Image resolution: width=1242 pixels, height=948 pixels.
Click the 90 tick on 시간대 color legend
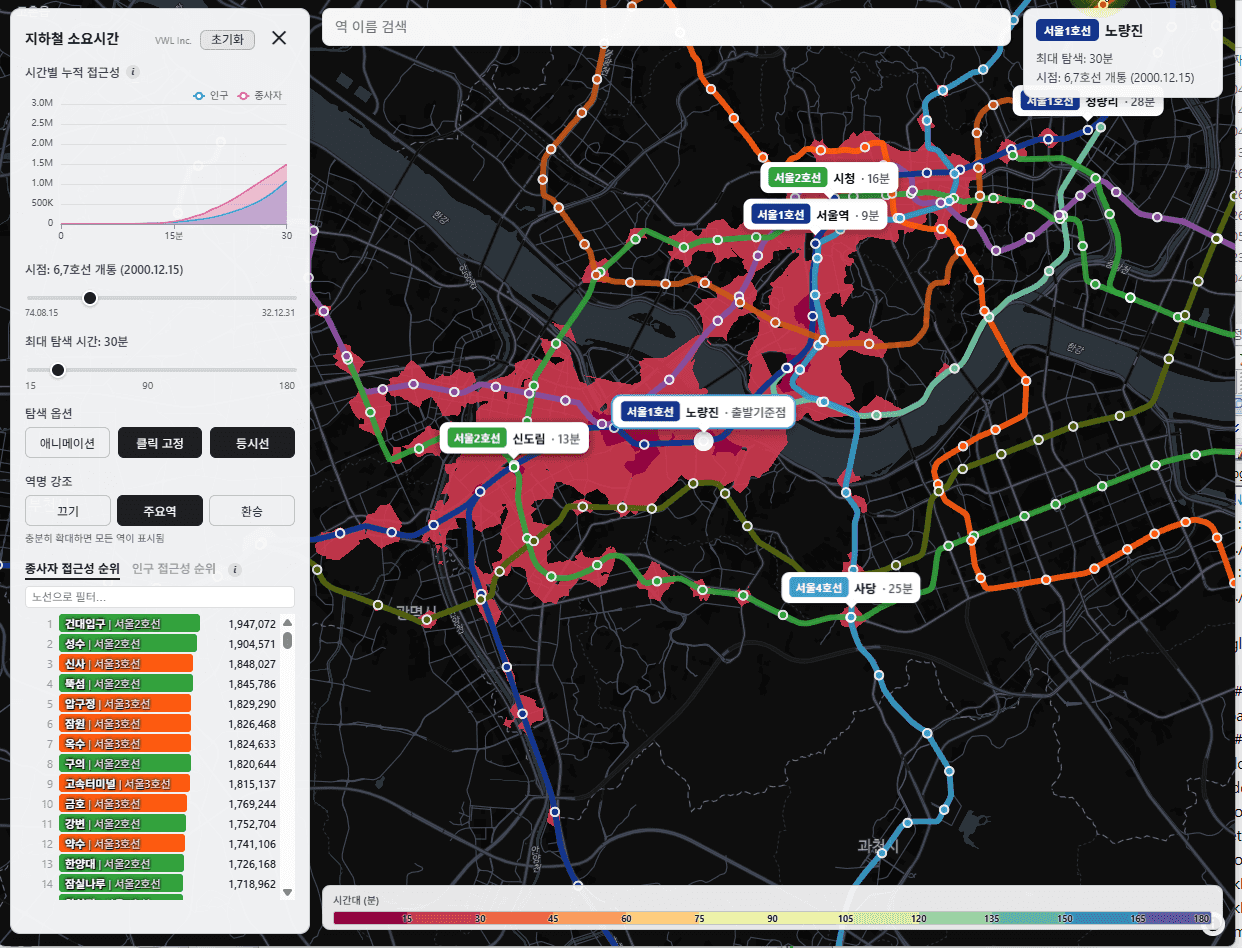(771, 918)
